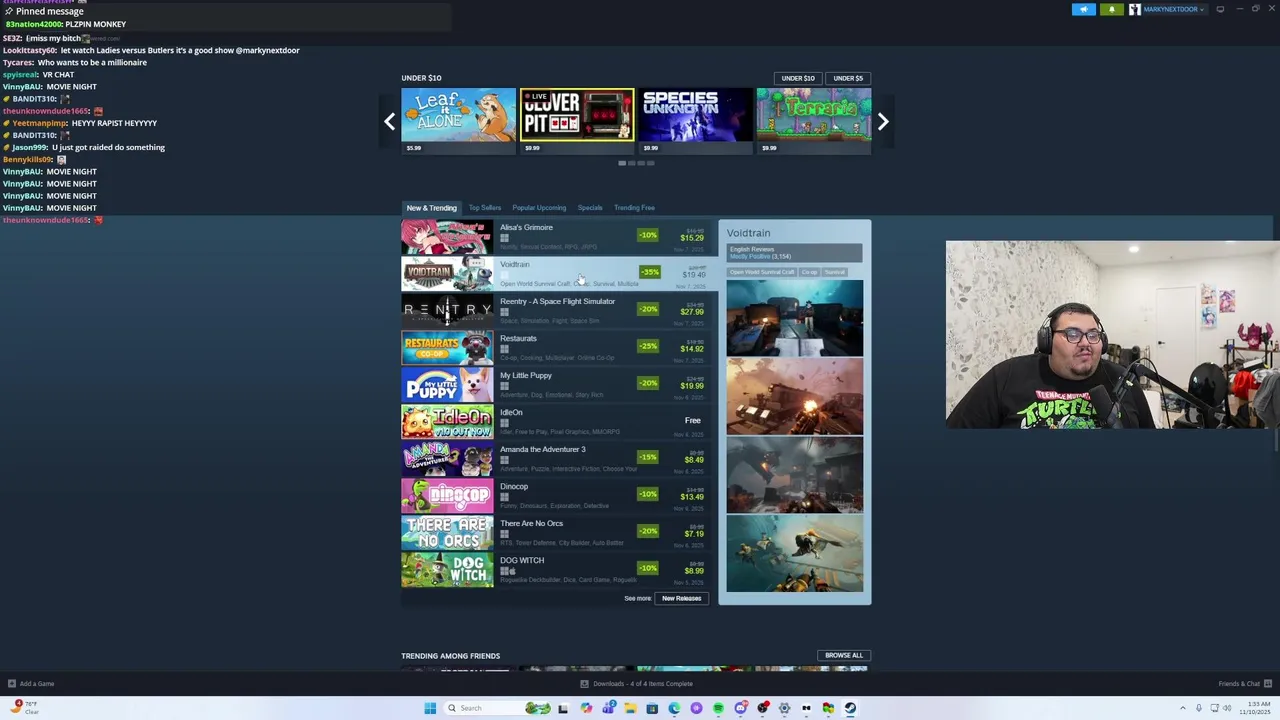Viewport: 1280px width, 720px height.
Task: Open MARKYNEXTDOOR account dropdown
Action: pyautogui.click(x=1173, y=9)
